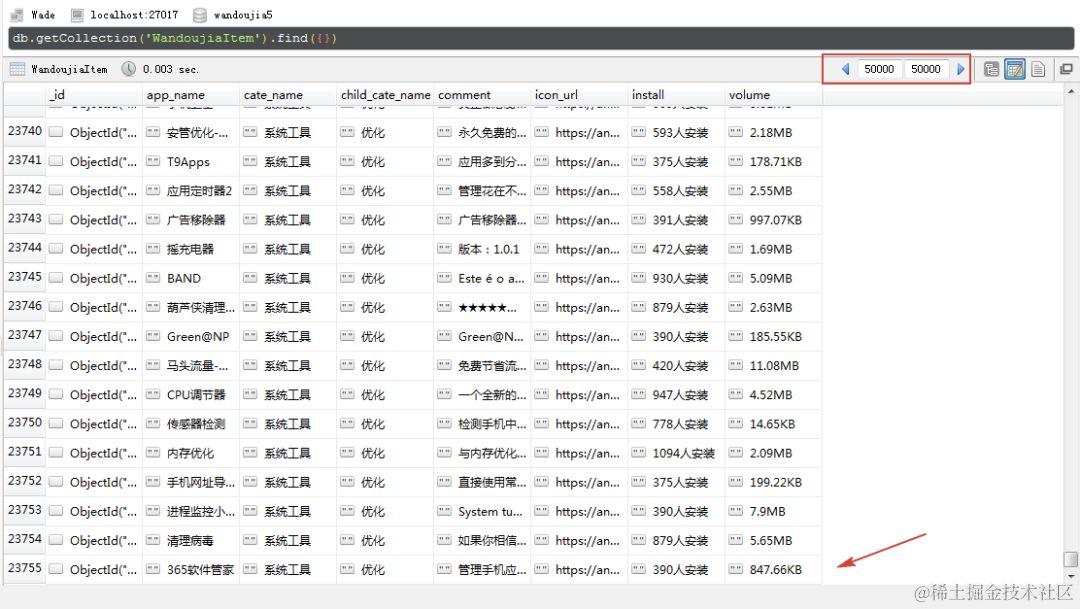This screenshot has width=1080, height=609.
Task: Select the 广告移除器 app_name cell
Action: click(191, 220)
